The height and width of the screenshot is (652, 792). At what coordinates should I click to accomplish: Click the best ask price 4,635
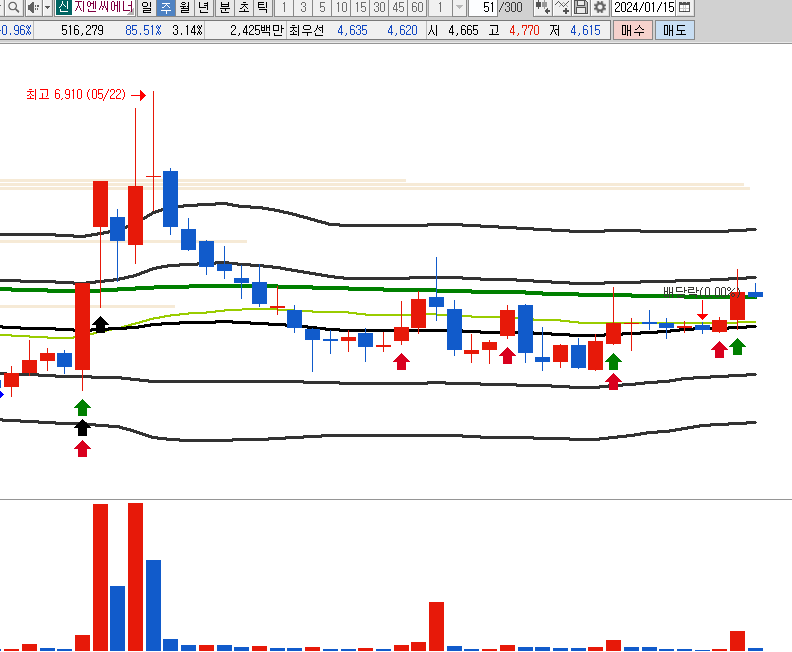352,30
